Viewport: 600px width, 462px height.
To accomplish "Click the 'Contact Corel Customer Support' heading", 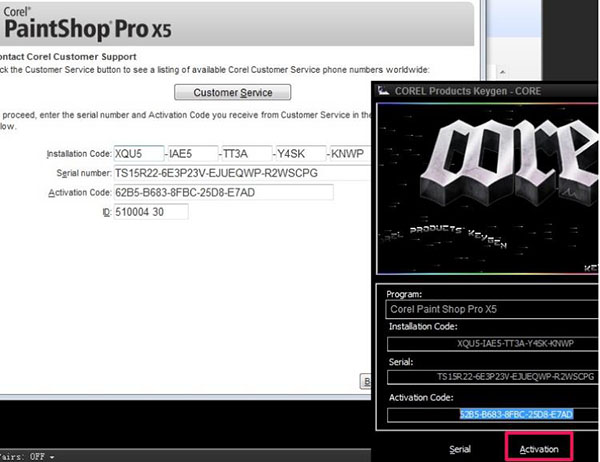I will (68, 57).
